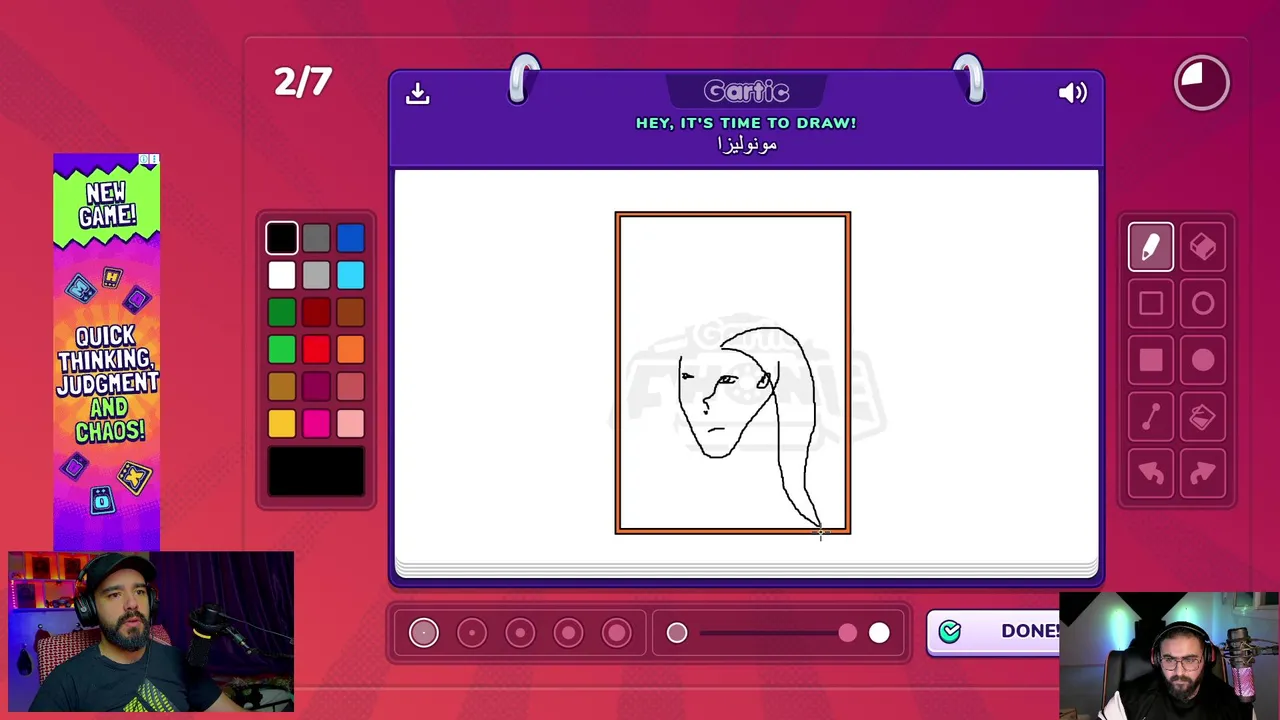
Task: Click inside the orange-framed drawing canvas
Action: point(733,372)
